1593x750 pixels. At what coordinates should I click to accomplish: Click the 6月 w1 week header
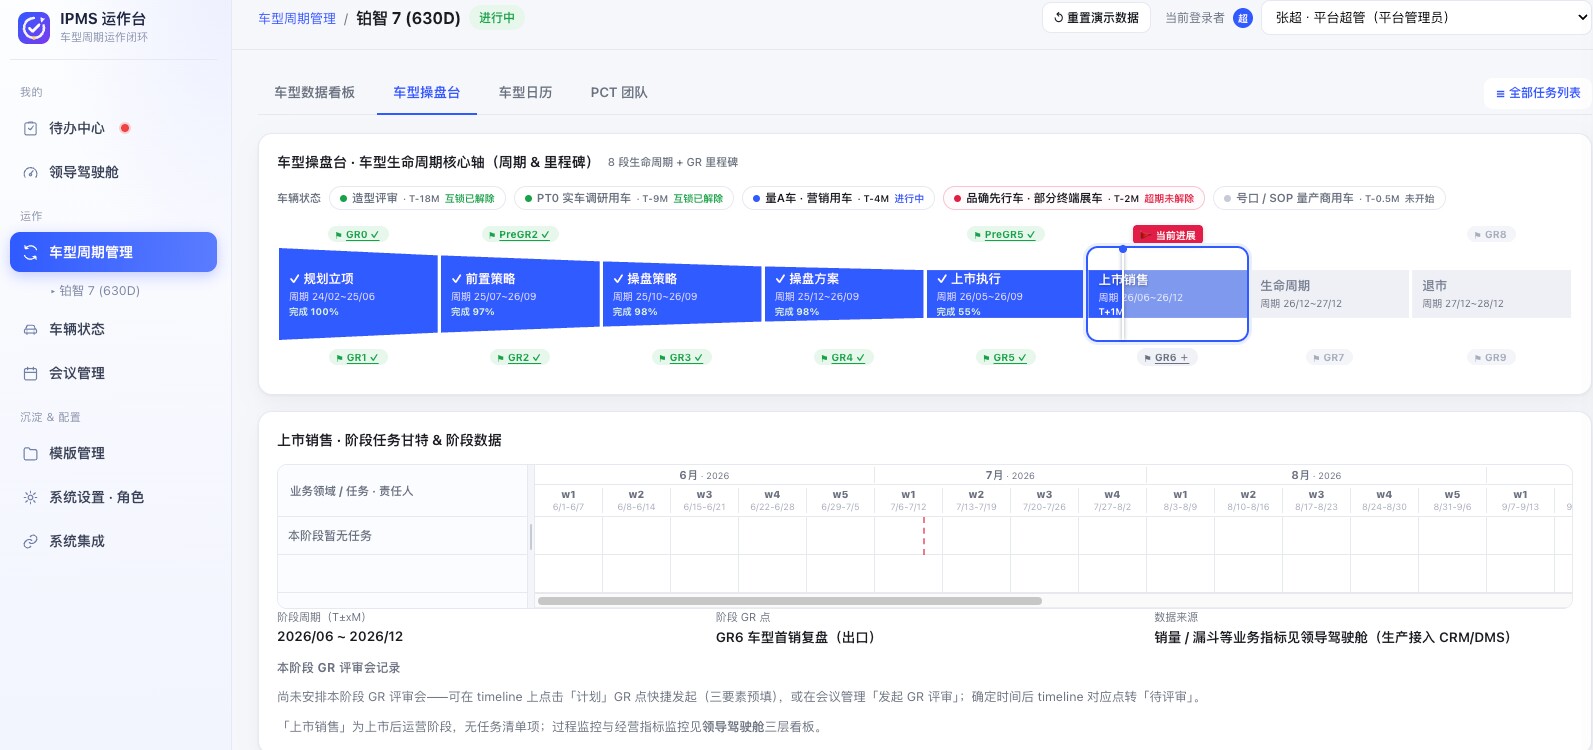pos(568,500)
